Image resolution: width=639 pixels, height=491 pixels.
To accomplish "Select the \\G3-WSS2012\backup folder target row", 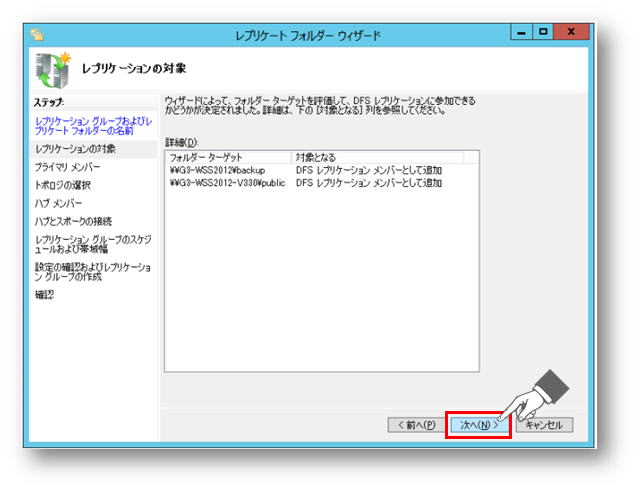I will coord(322,170).
